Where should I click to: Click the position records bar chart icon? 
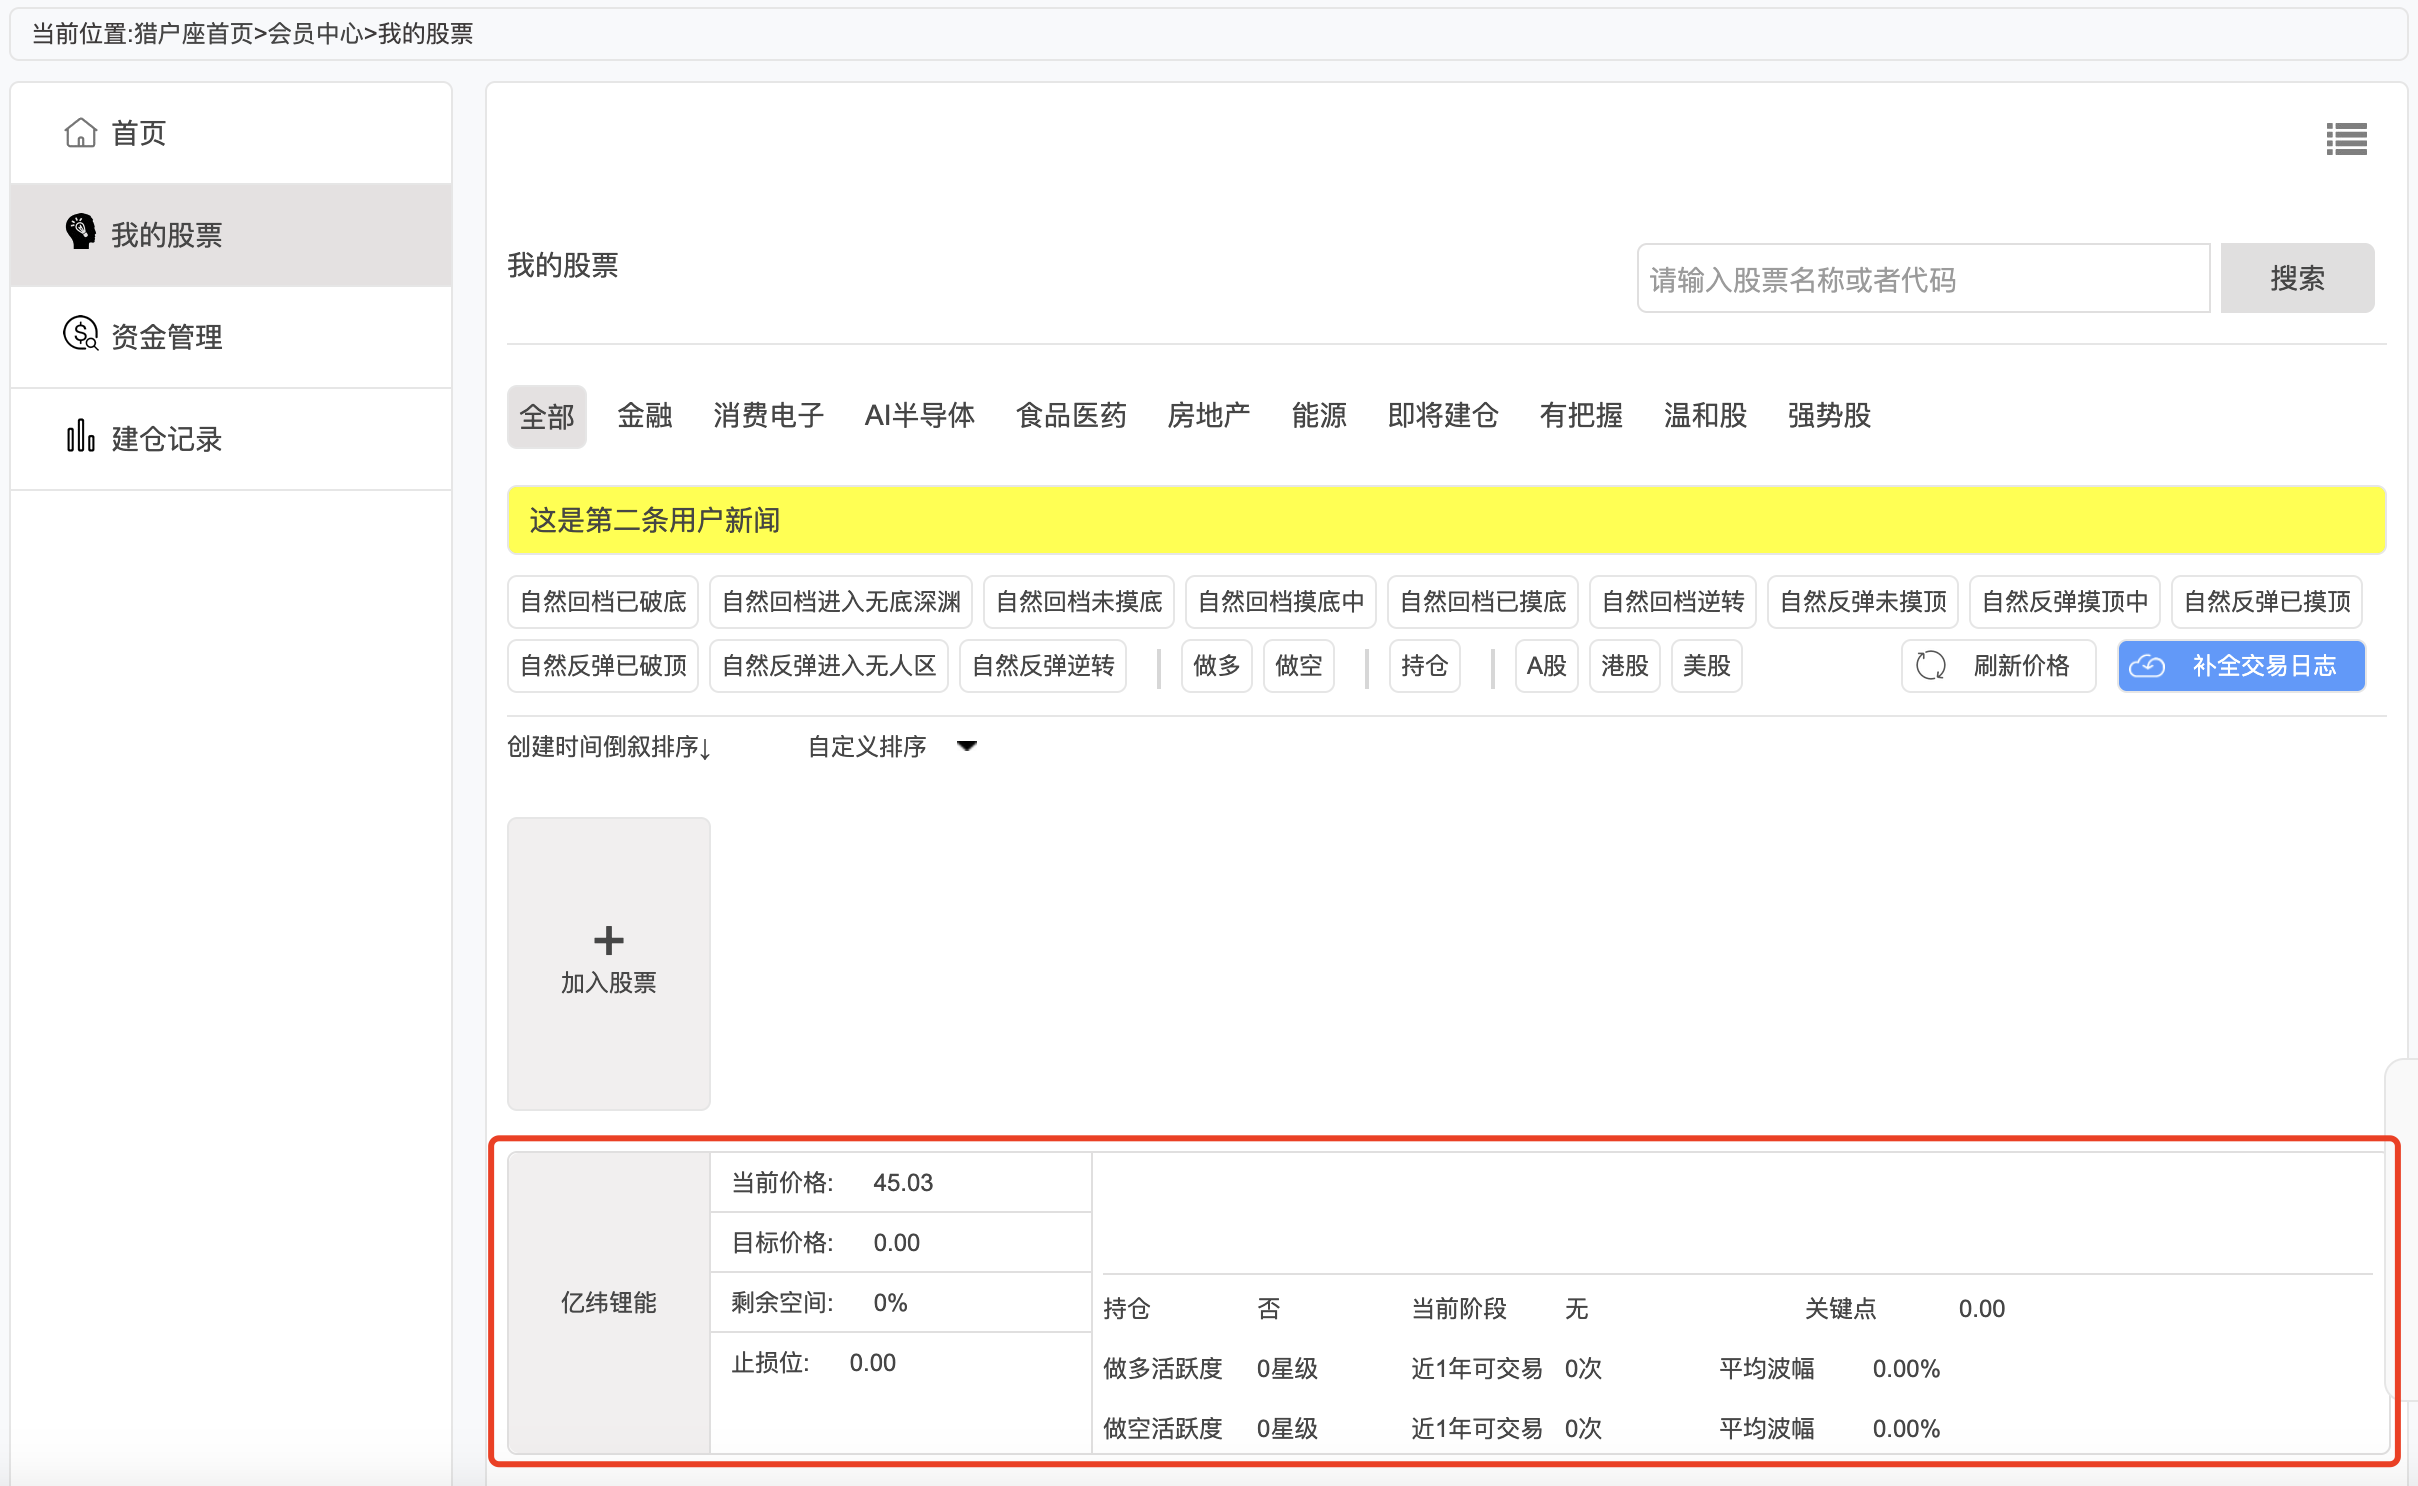click(x=80, y=436)
